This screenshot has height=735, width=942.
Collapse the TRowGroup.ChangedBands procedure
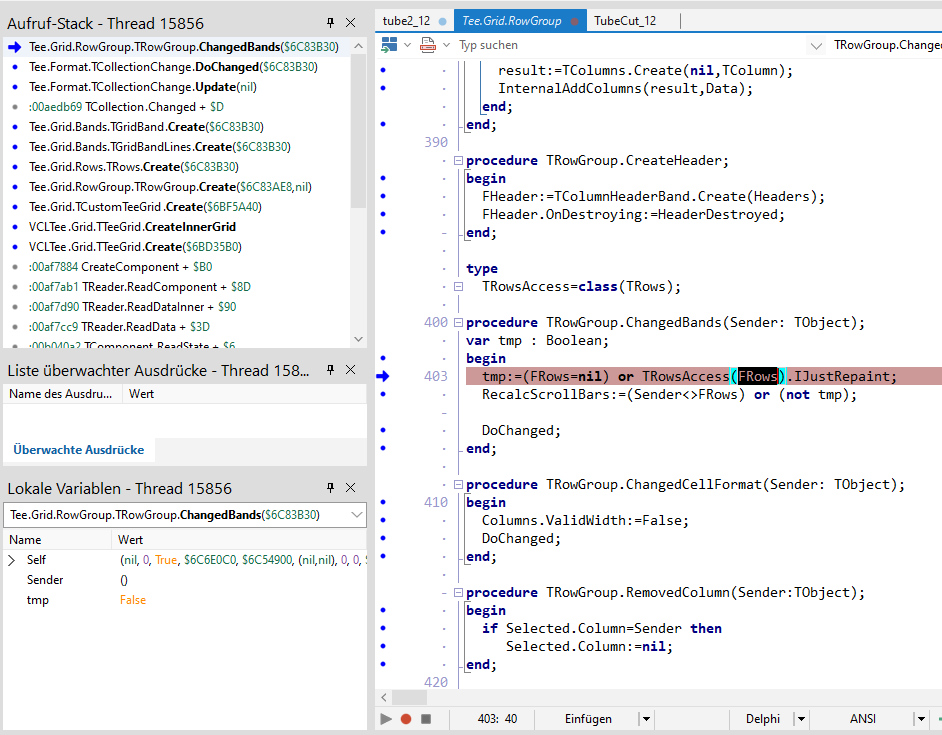[458, 323]
